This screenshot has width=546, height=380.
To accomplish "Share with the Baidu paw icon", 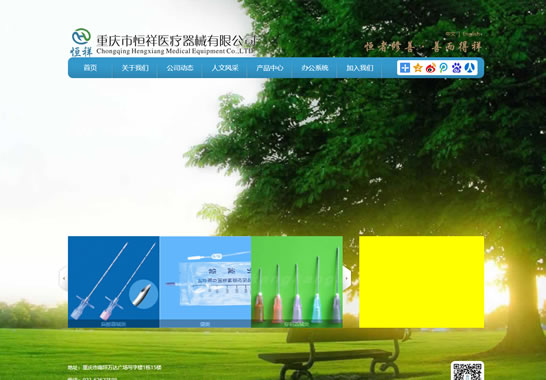I will pyautogui.click(x=457, y=68).
